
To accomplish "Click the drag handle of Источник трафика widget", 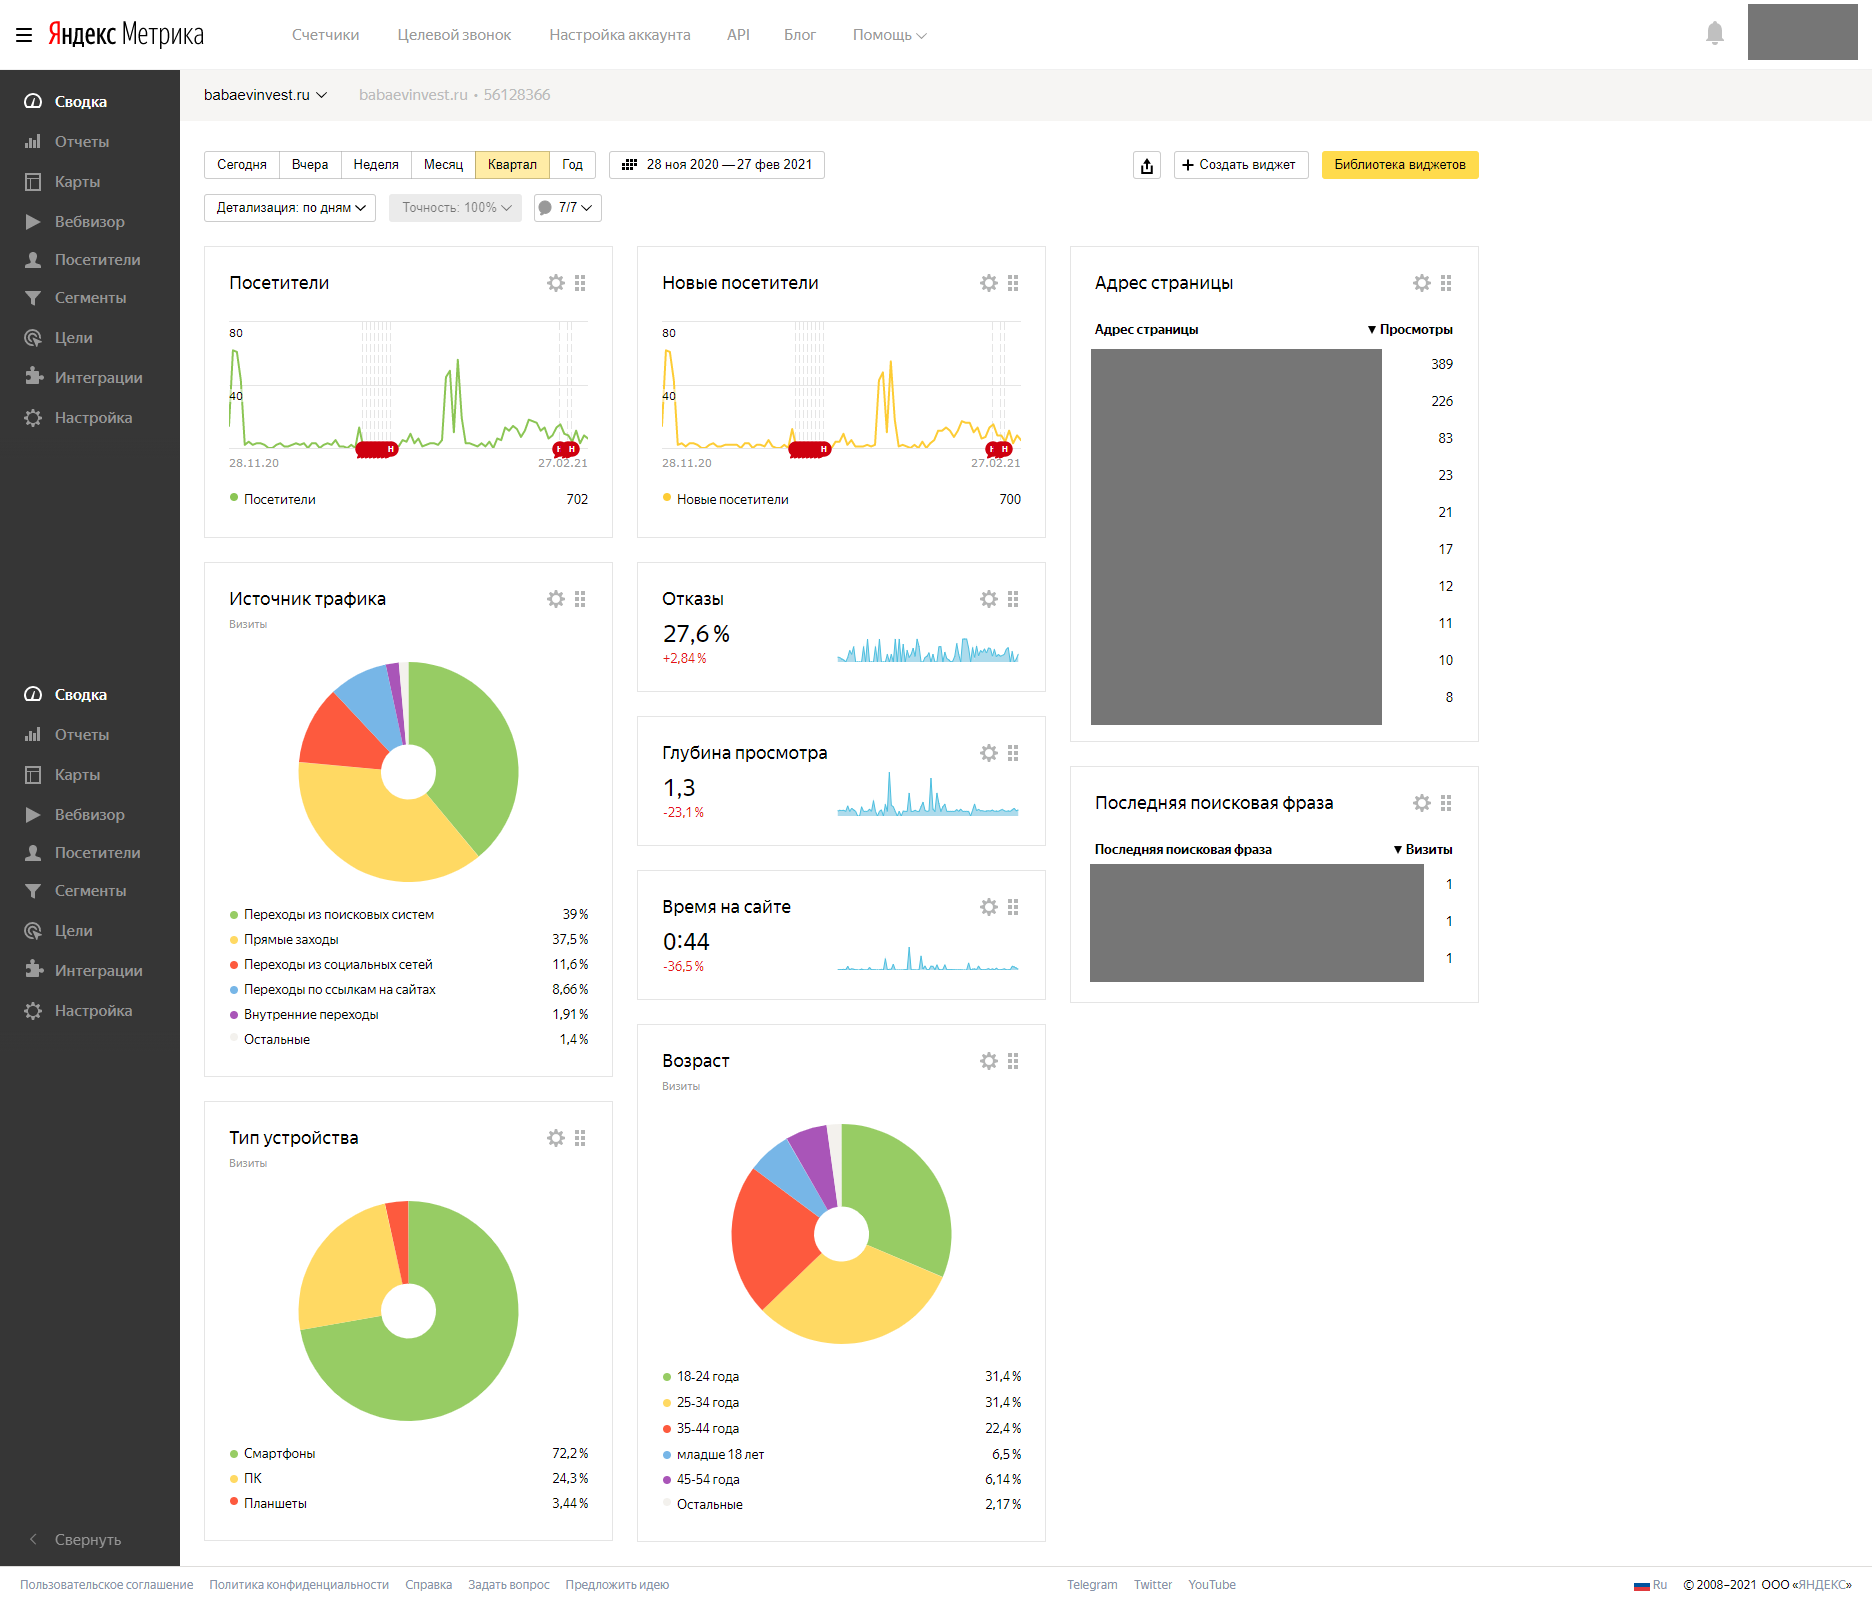I will pos(580,599).
